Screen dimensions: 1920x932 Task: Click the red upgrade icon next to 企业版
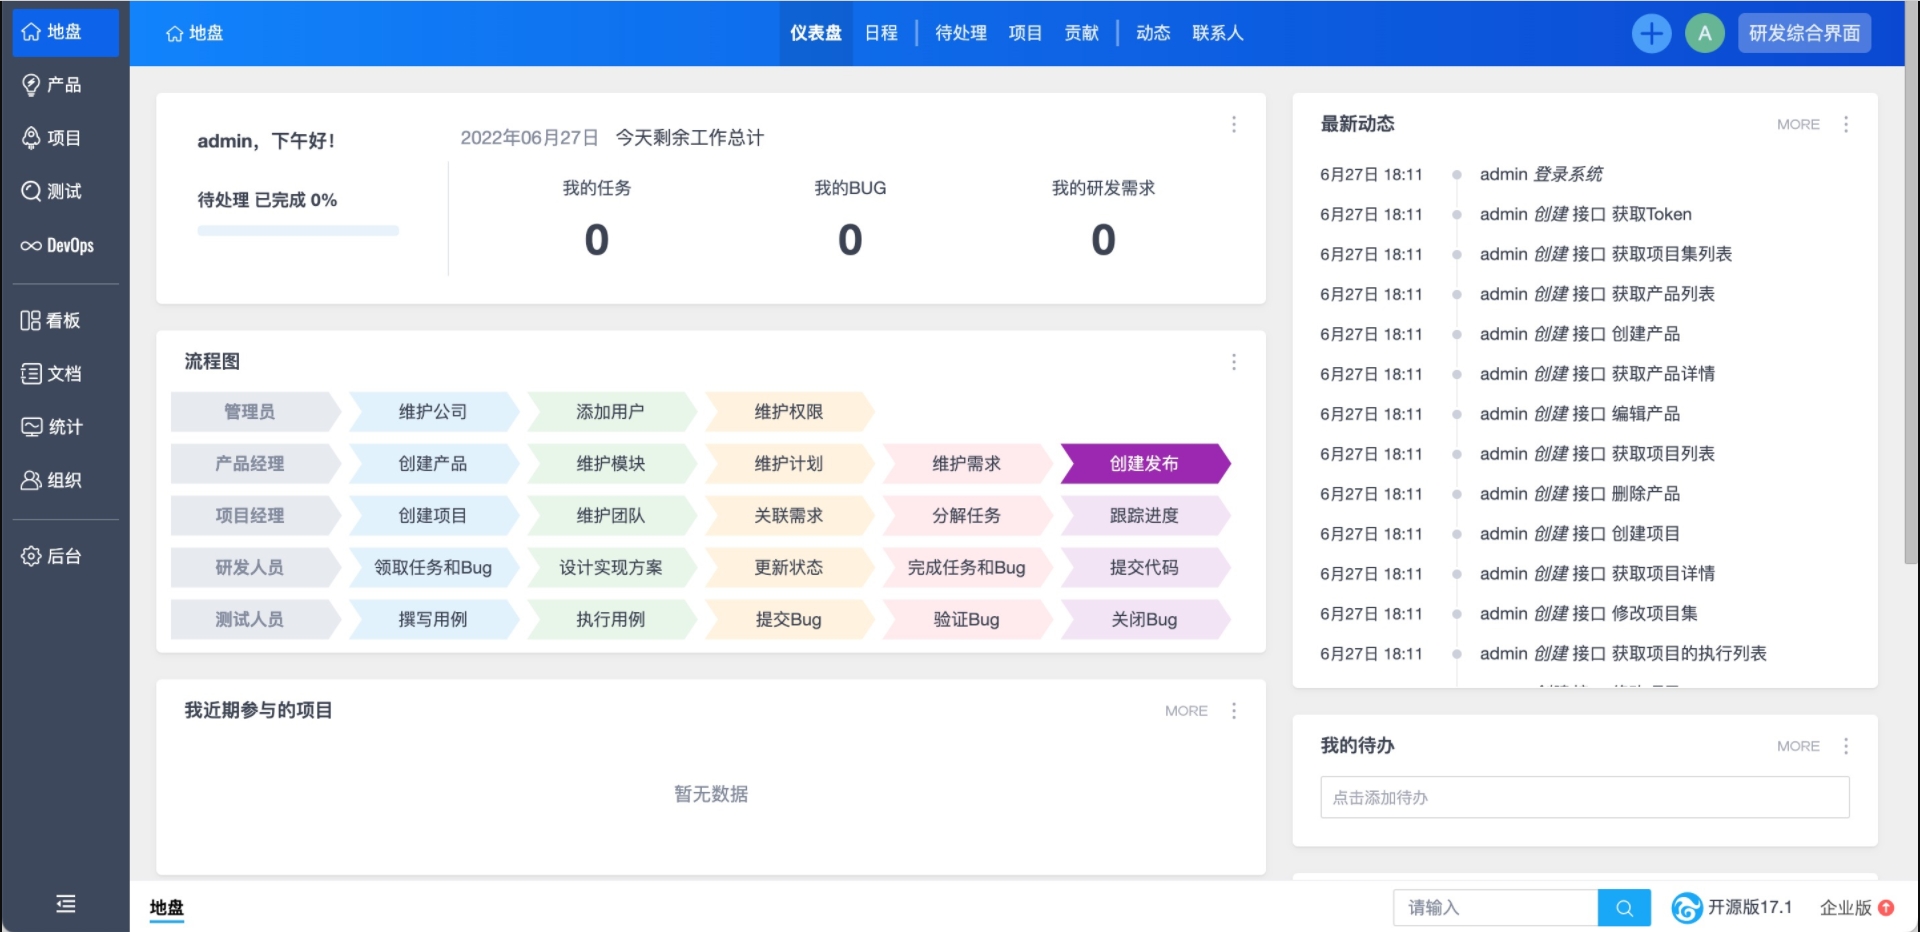click(1886, 908)
